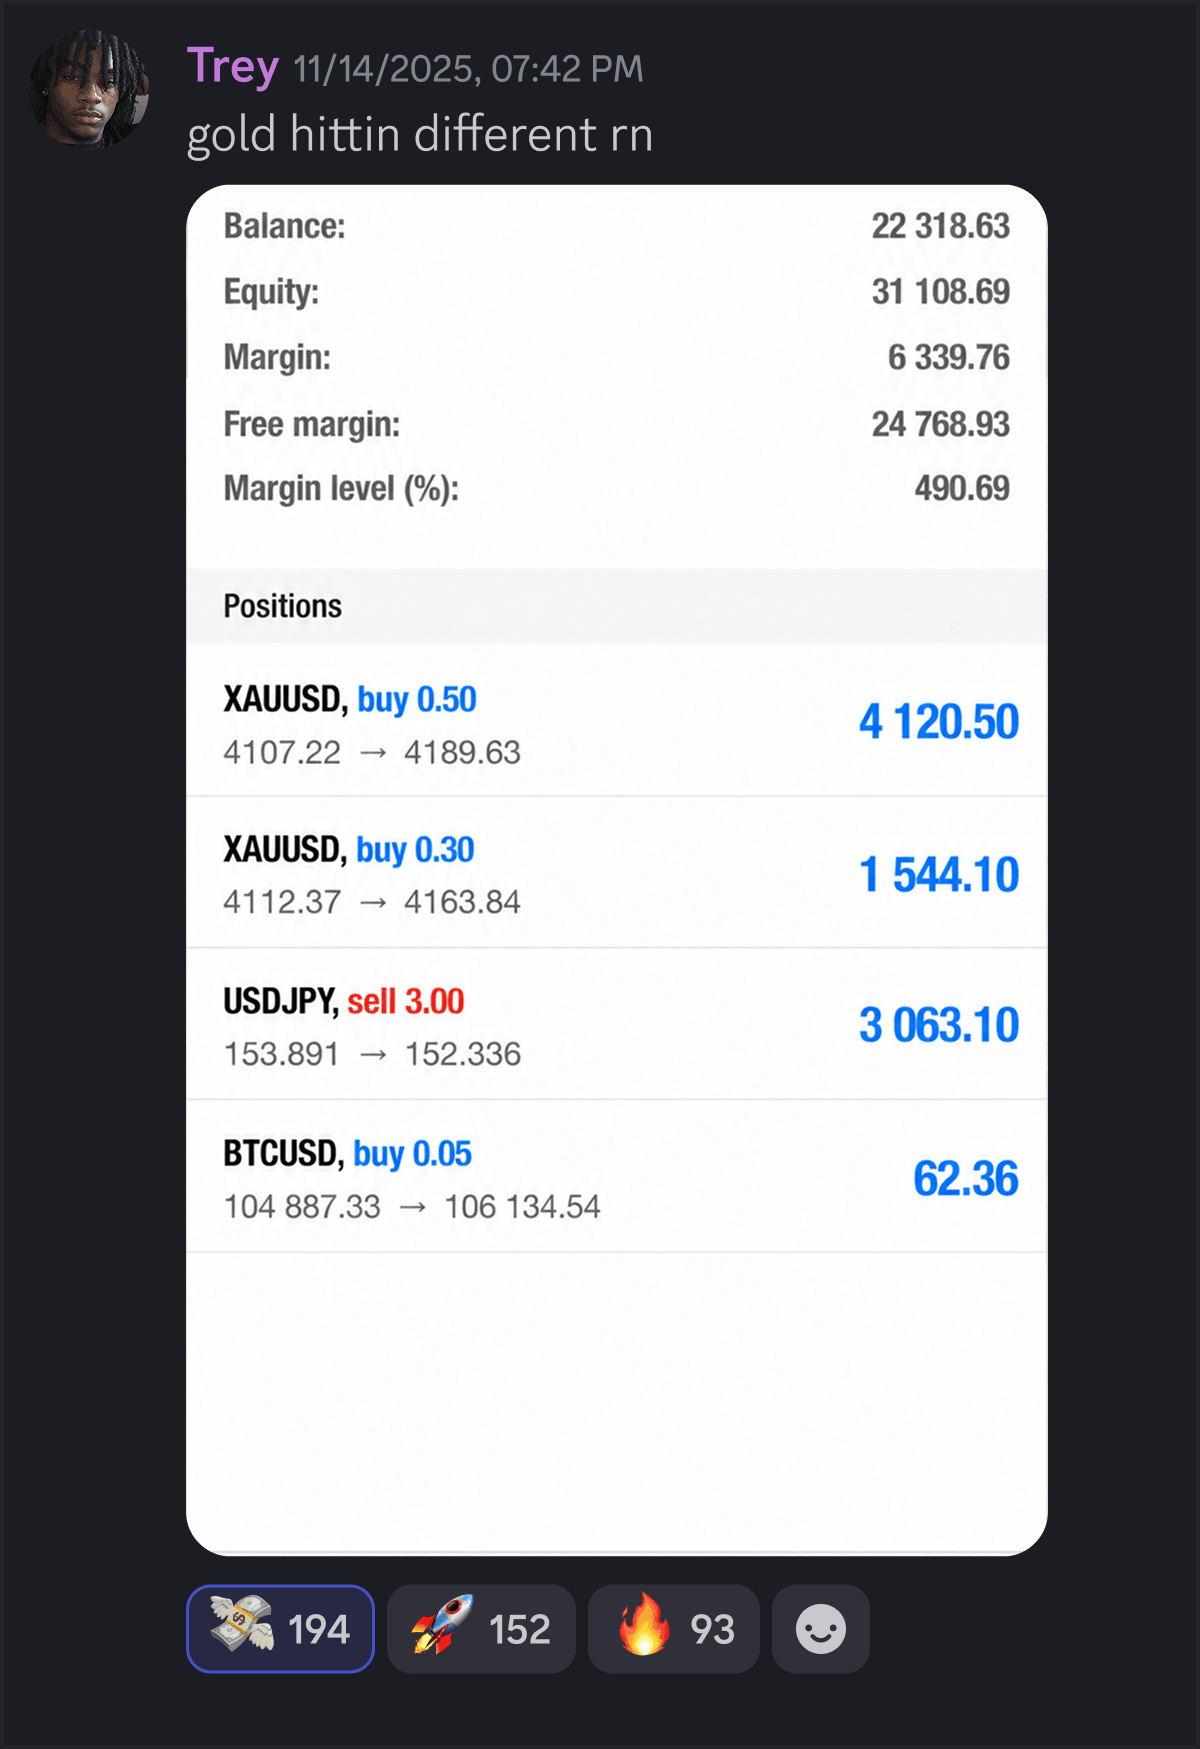Click the message text gold hittin different

(392, 134)
